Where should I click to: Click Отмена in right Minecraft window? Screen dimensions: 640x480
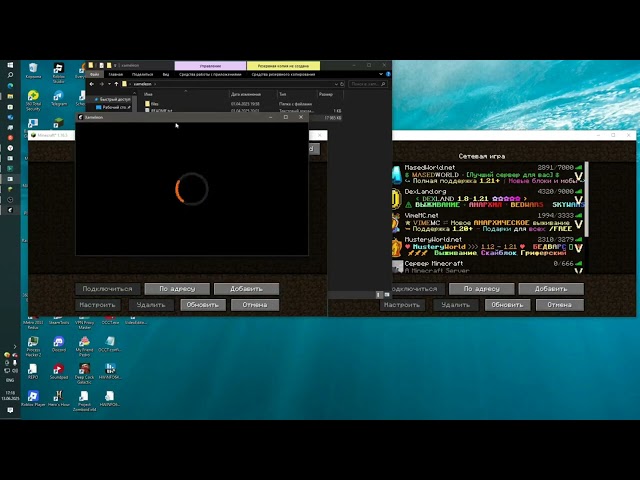(560, 304)
